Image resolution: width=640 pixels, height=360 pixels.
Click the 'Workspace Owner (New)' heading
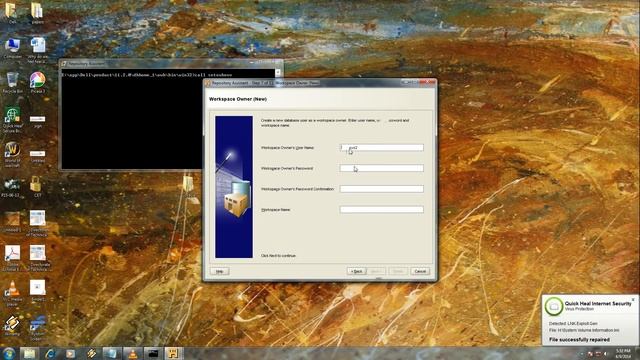238,99
